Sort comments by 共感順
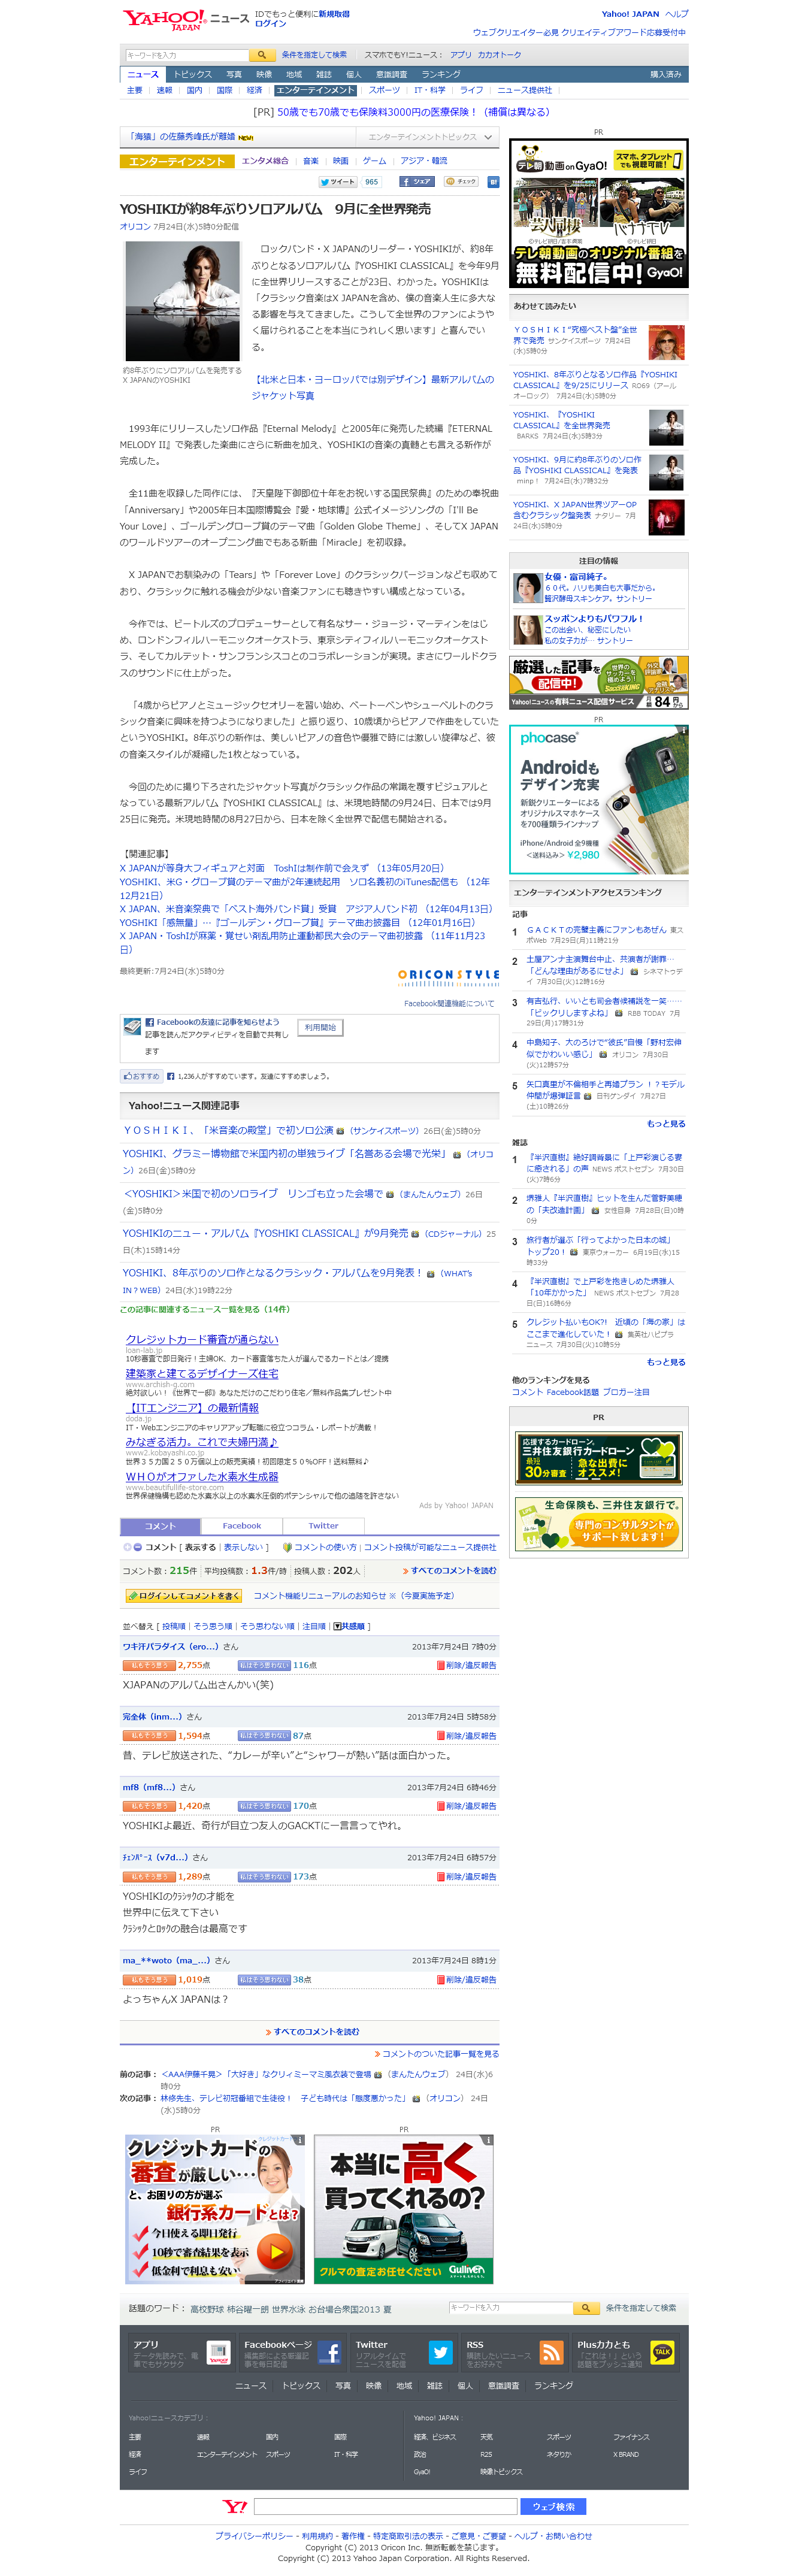This screenshot has height=2576, width=808. pyautogui.click(x=349, y=1626)
